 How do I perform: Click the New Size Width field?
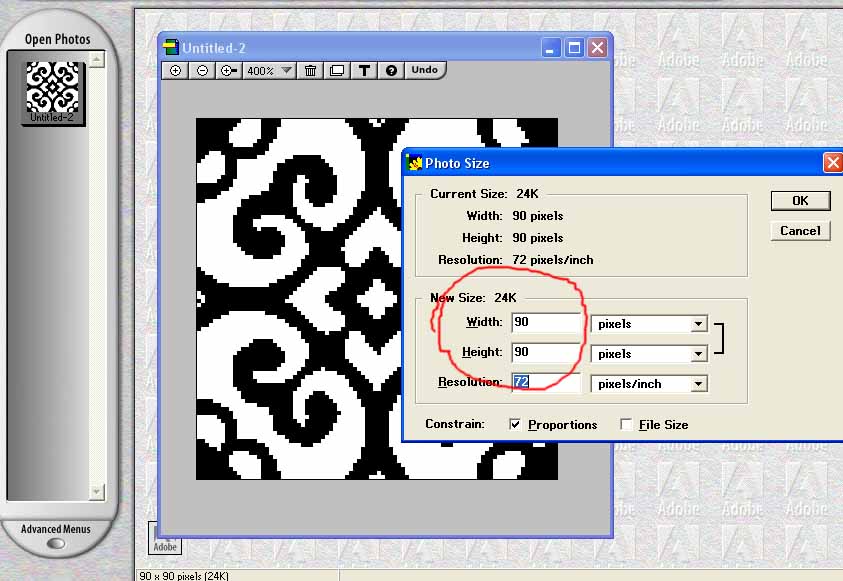[546, 322]
